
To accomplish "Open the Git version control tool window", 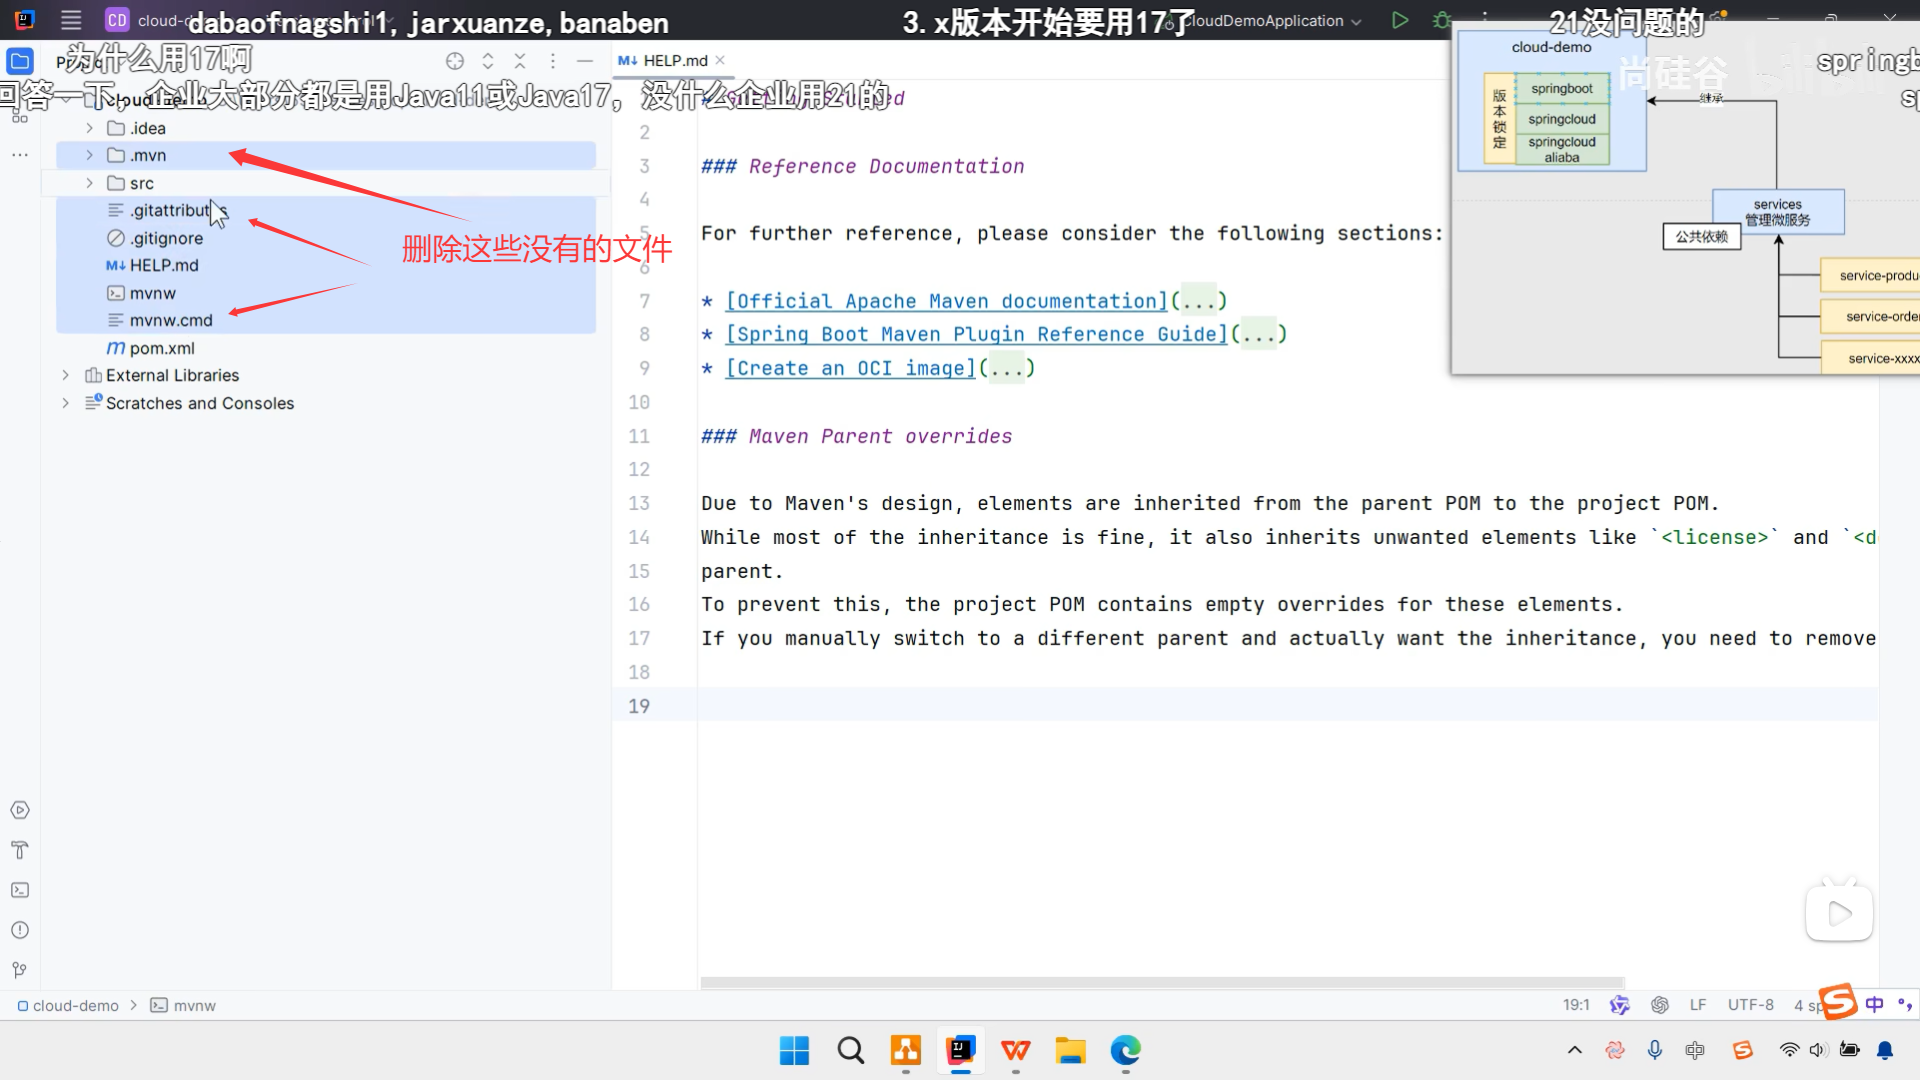I will point(20,970).
